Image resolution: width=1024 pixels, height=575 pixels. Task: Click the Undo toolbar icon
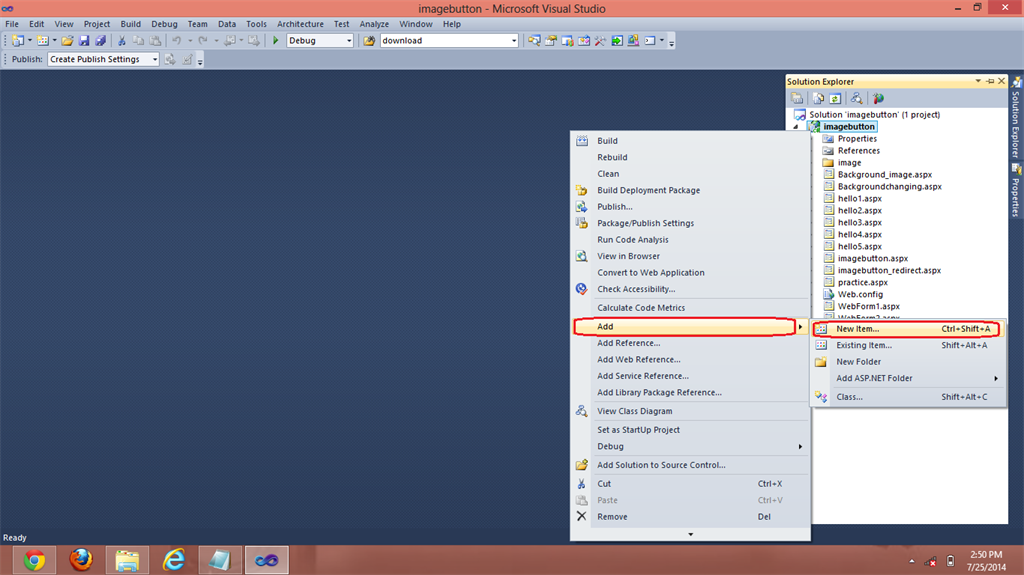pos(176,41)
